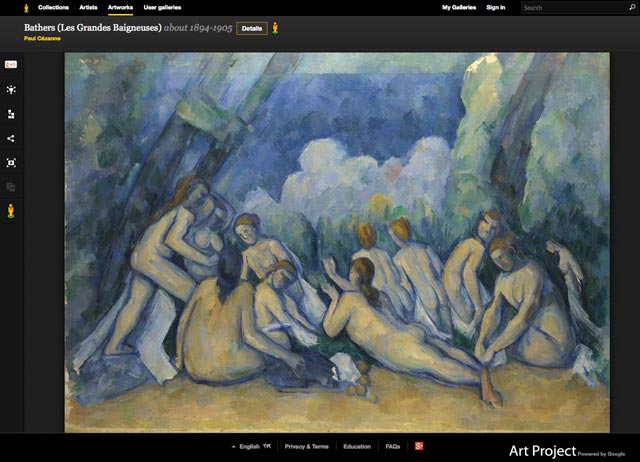Screen dimensions: 640x462
Task: Open the Google+ icon in footer
Action: 419,446
